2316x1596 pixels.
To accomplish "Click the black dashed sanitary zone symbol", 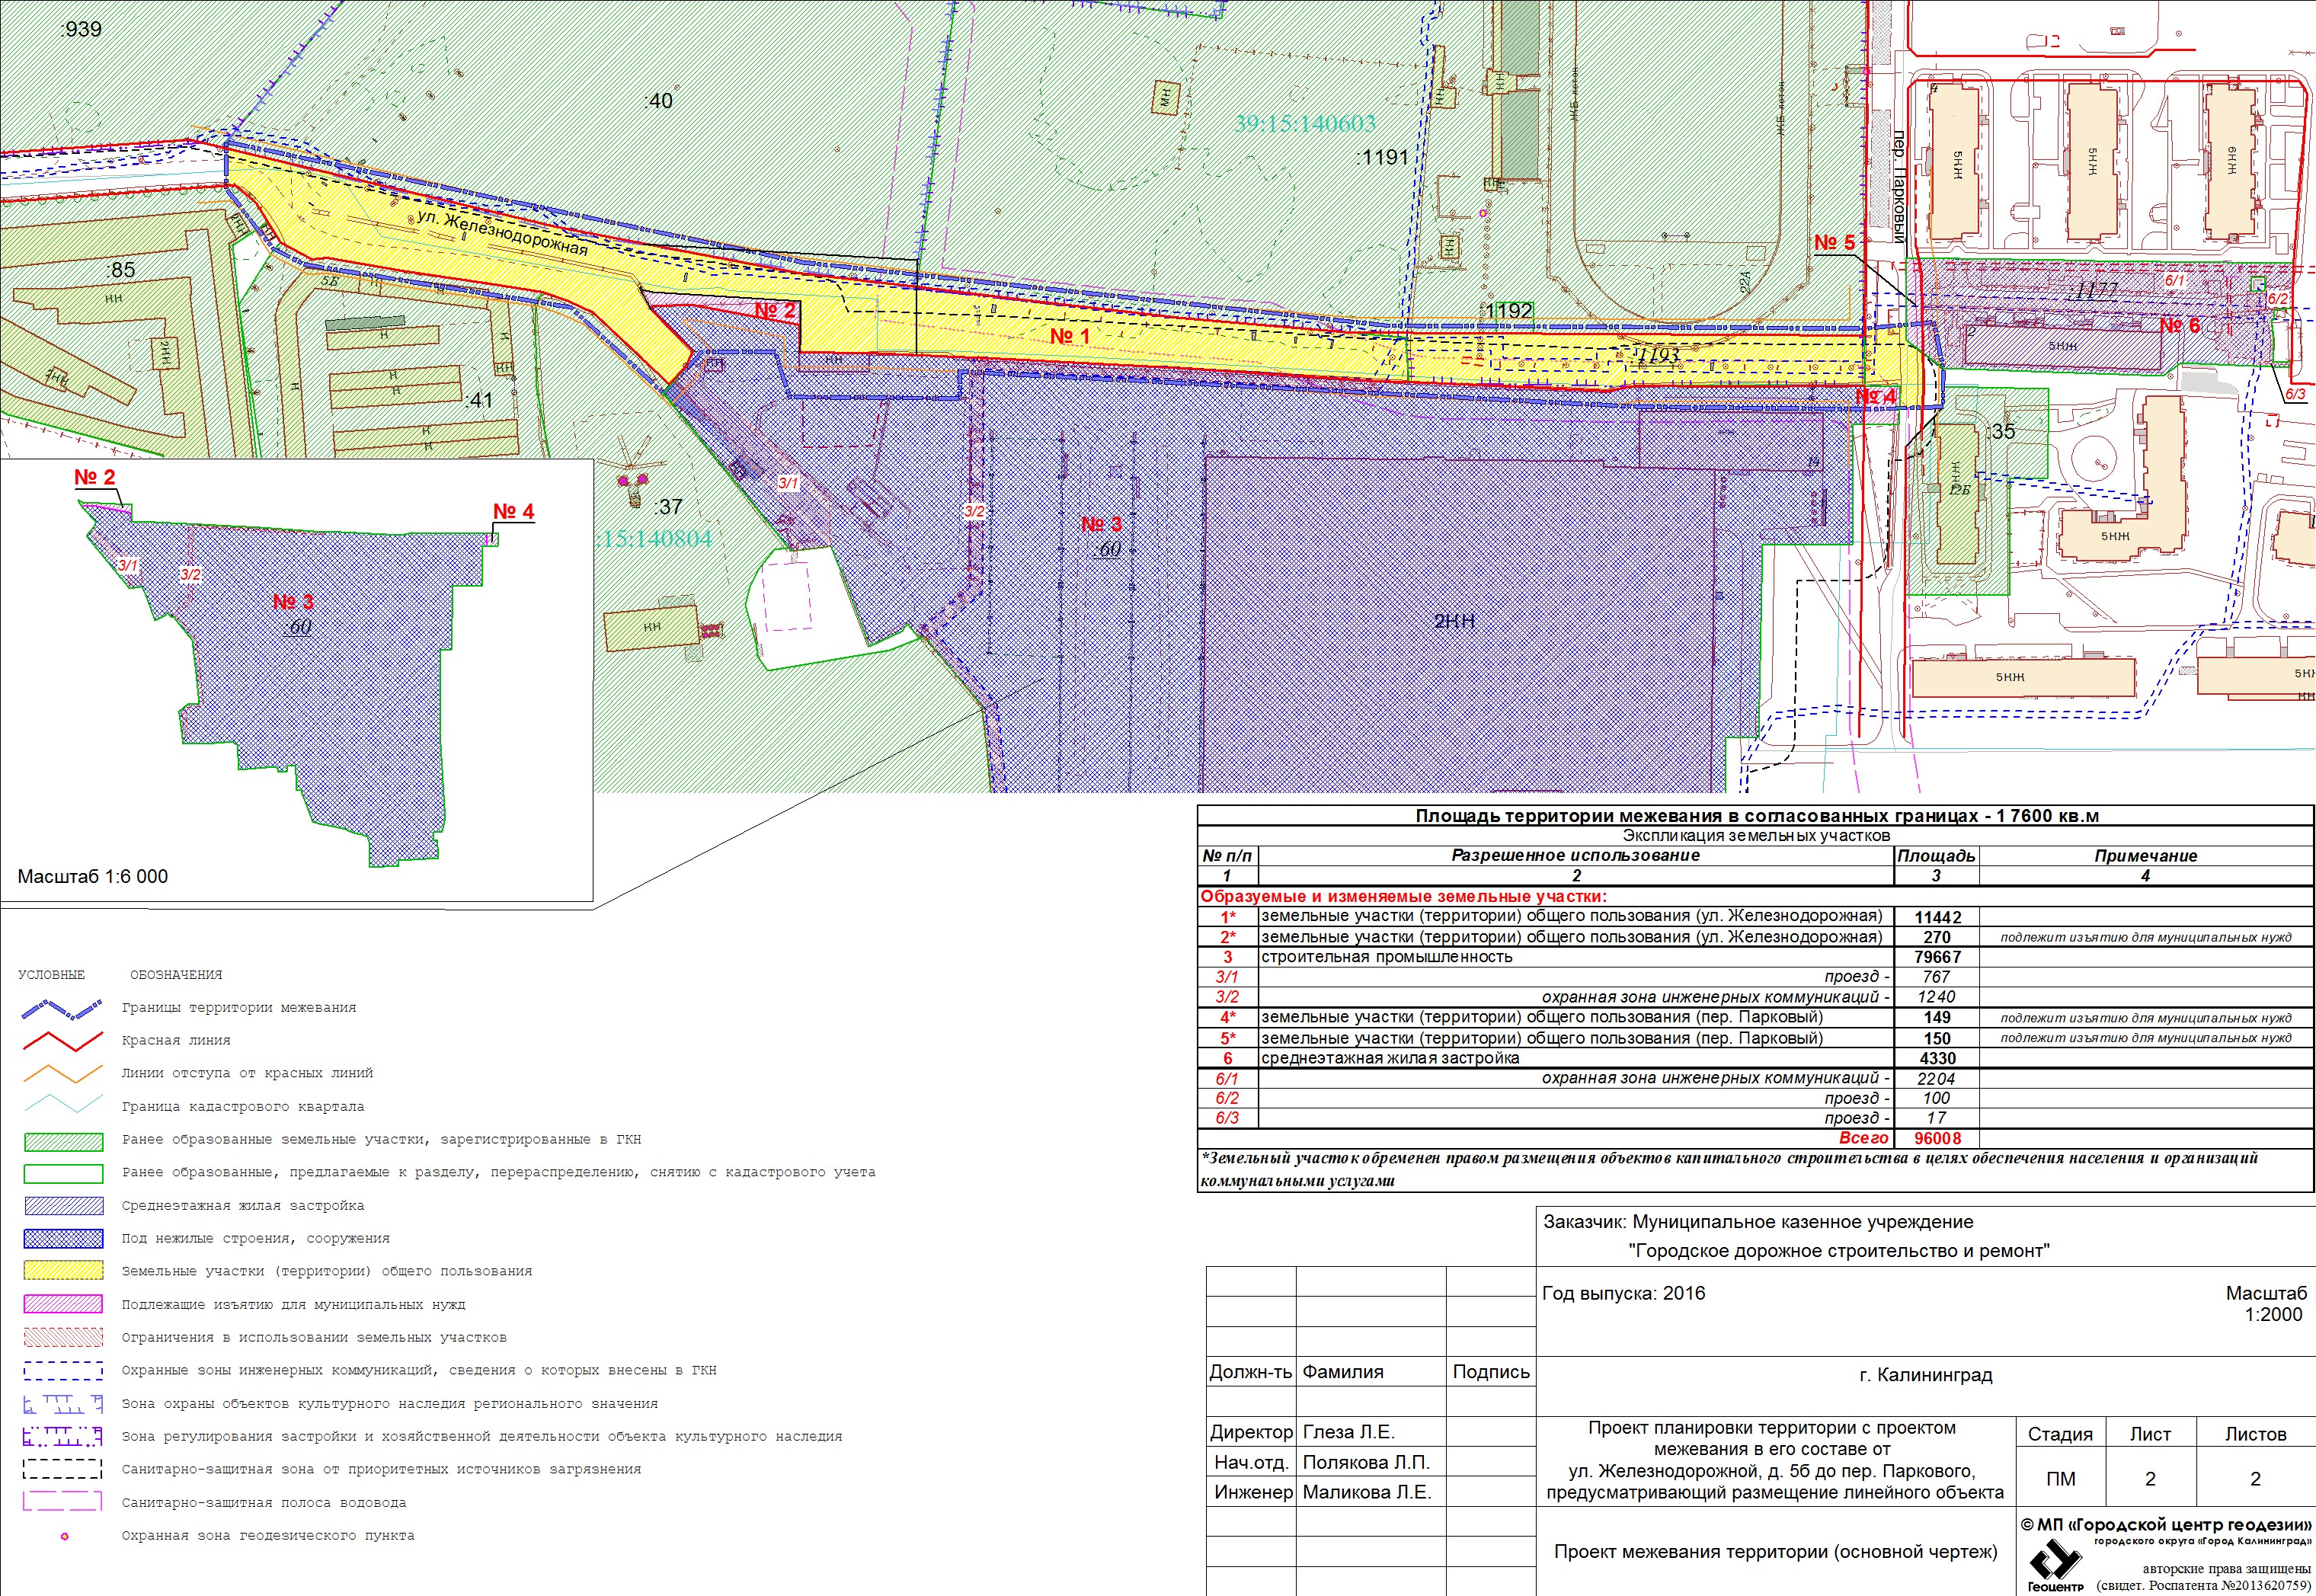I will coord(62,1469).
